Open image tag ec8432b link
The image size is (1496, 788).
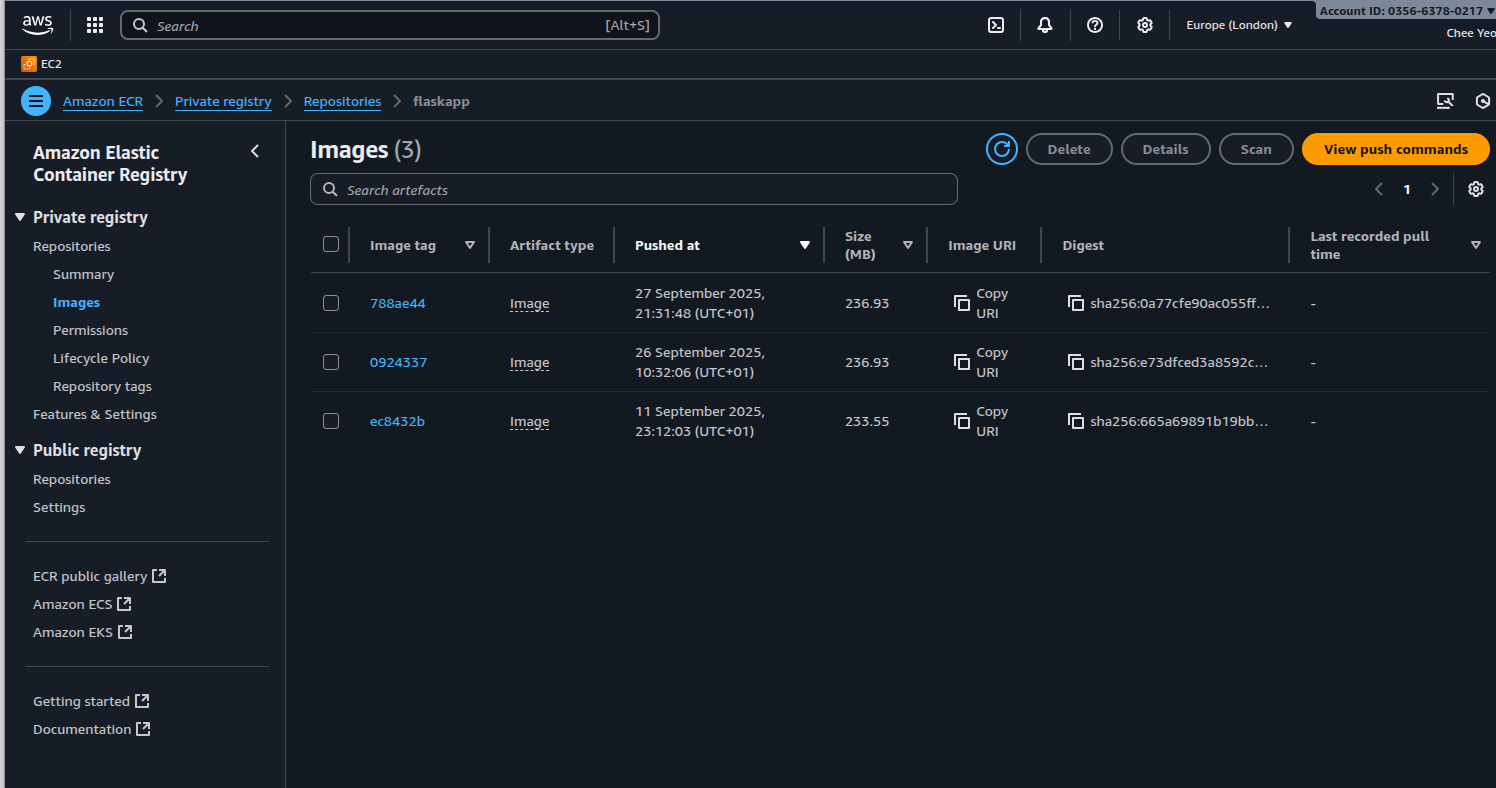[397, 421]
